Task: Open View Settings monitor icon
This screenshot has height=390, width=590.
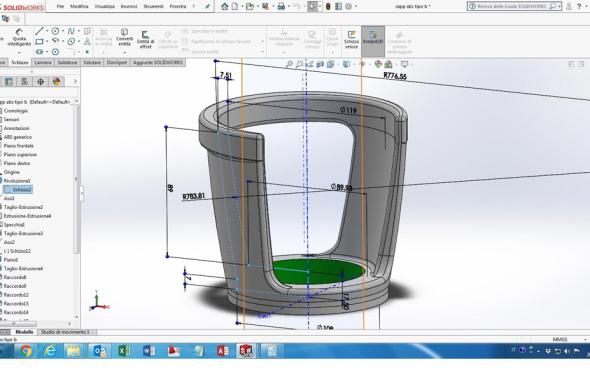Action: [404, 64]
